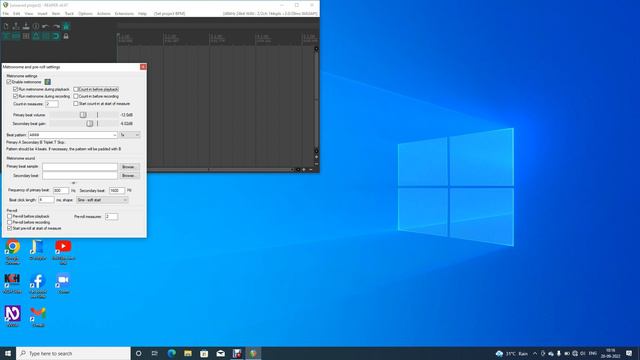Image resolution: width=640 pixels, height=360 pixels.
Task: Open the Insert menu
Action: (x=42, y=13)
